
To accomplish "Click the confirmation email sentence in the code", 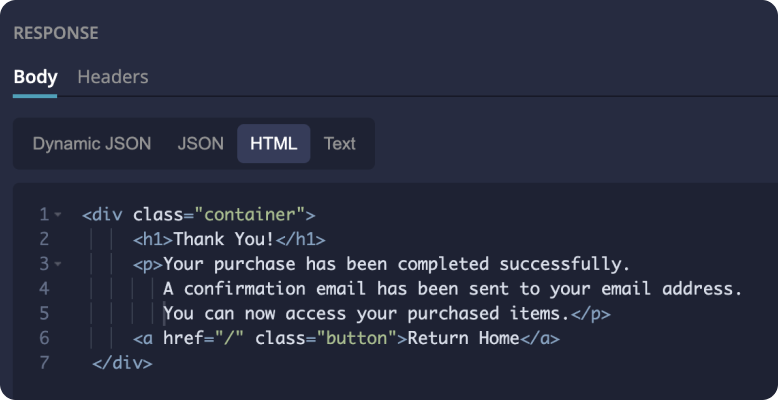I will tap(452, 289).
